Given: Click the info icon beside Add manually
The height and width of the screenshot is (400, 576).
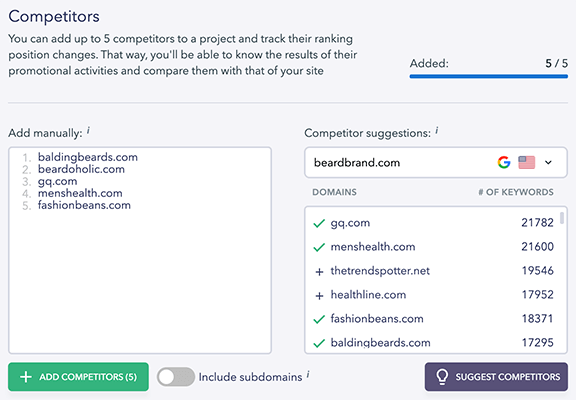Looking at the screenshot, I should coord(88,130).
